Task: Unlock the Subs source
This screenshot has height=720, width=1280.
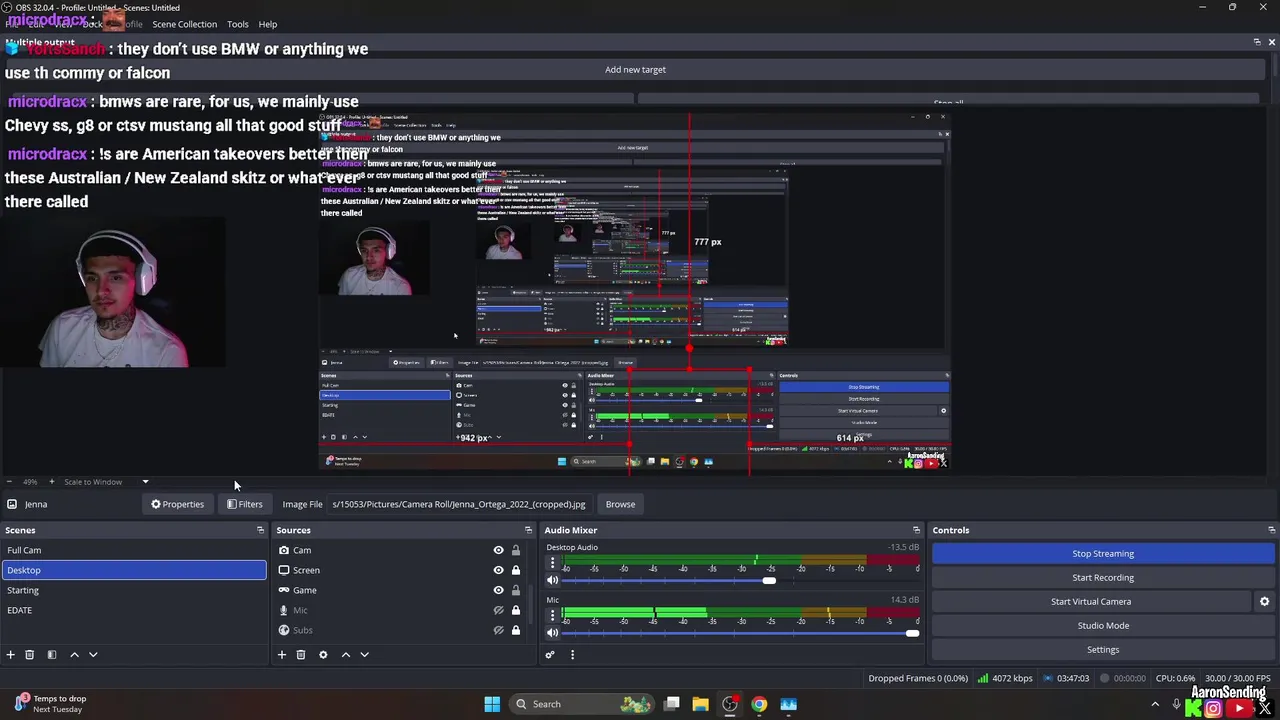Action: pyautogui.click(x=516, y=630)
